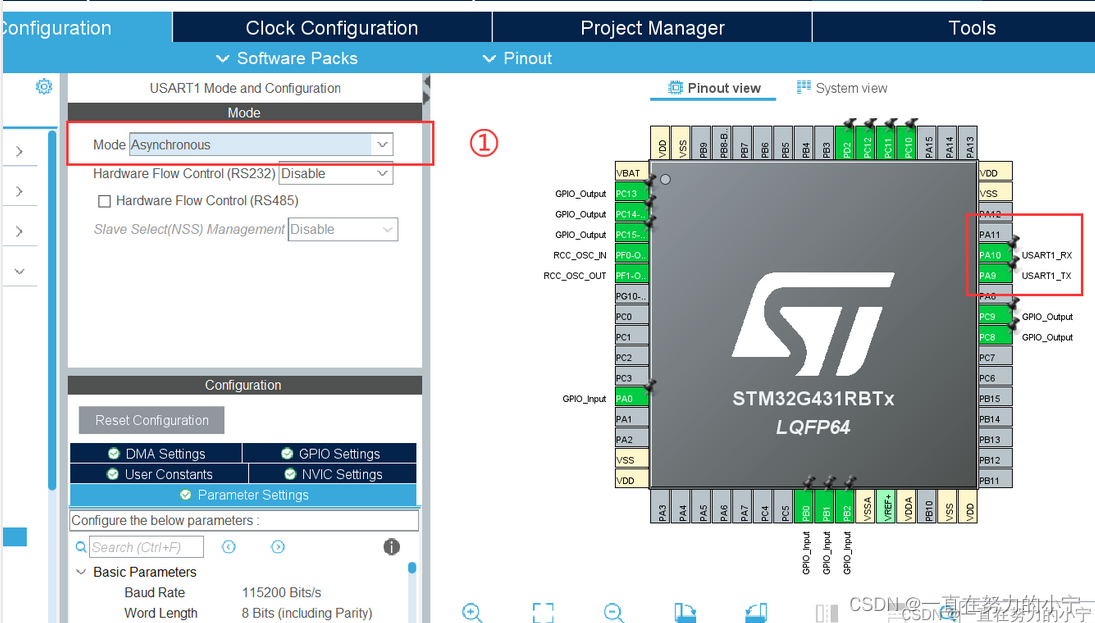Click the settings gear icon in the left panel
The height and width of the screenshot is (623, 1095).
[x=44, y=87]
